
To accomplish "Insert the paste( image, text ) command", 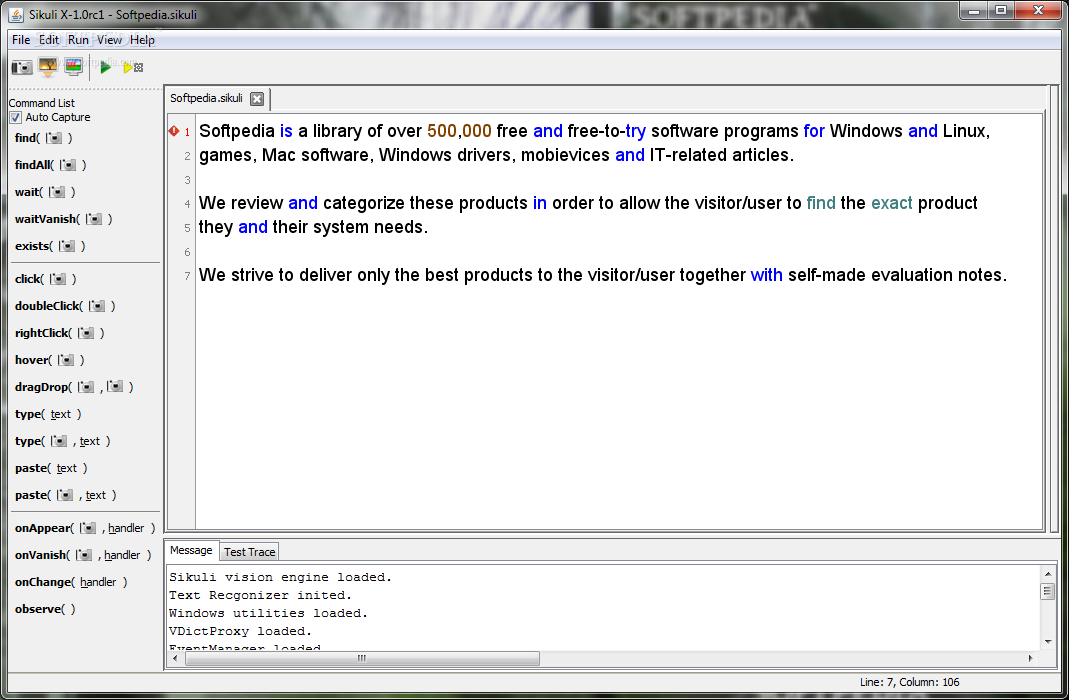I will click(x=65, y=495).
